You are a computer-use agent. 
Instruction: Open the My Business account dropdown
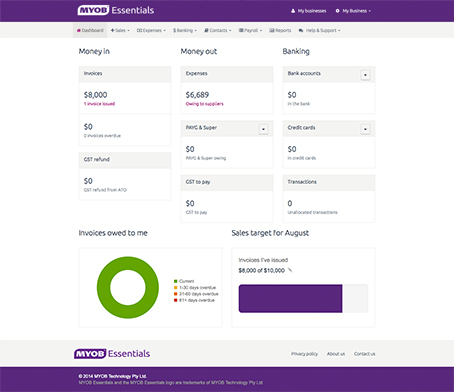[353, 11]
